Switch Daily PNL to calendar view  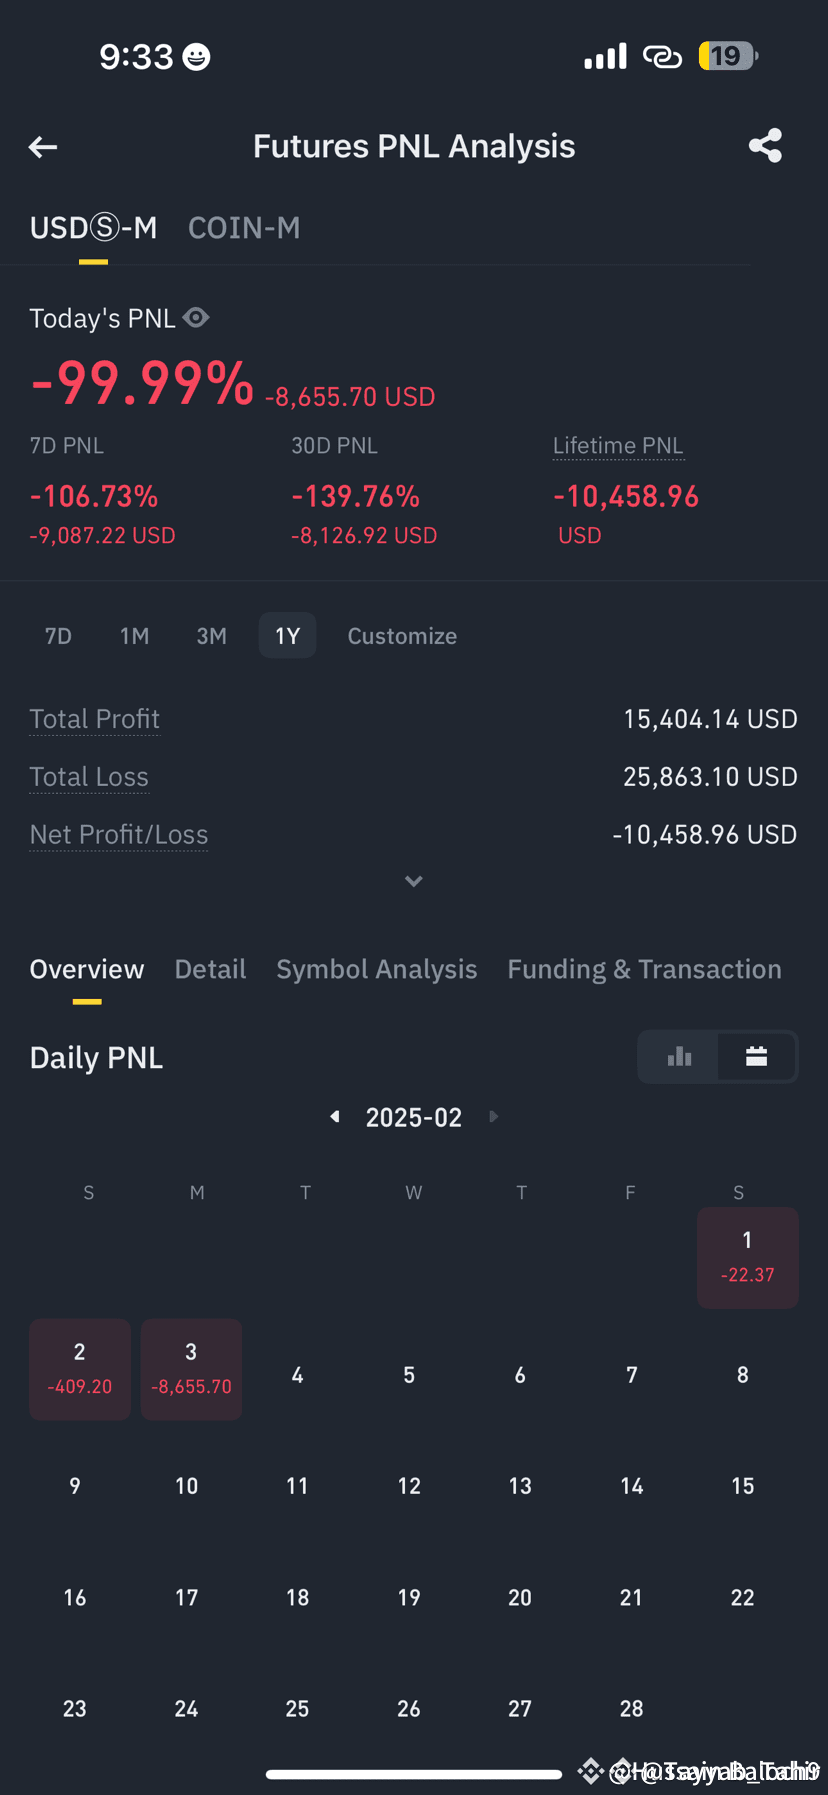pyautogui.click(x=757, y=1057)
